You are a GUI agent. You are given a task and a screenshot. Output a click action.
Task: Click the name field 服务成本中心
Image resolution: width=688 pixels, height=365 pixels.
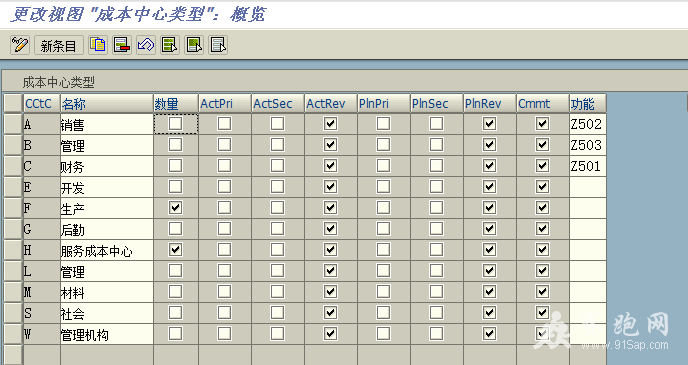107,250
